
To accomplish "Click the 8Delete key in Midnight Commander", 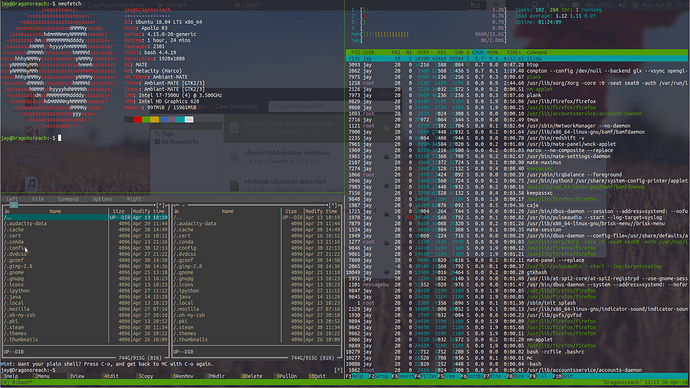I will pos(252,376).
